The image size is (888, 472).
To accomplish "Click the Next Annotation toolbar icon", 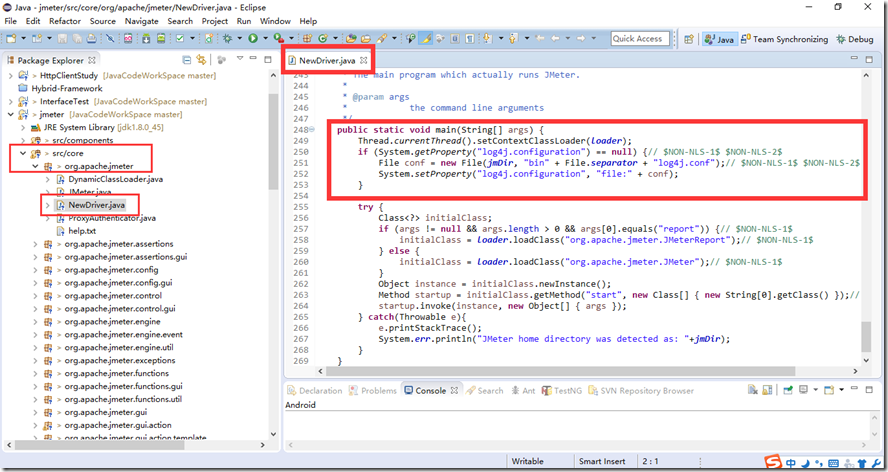I will 486,39.
